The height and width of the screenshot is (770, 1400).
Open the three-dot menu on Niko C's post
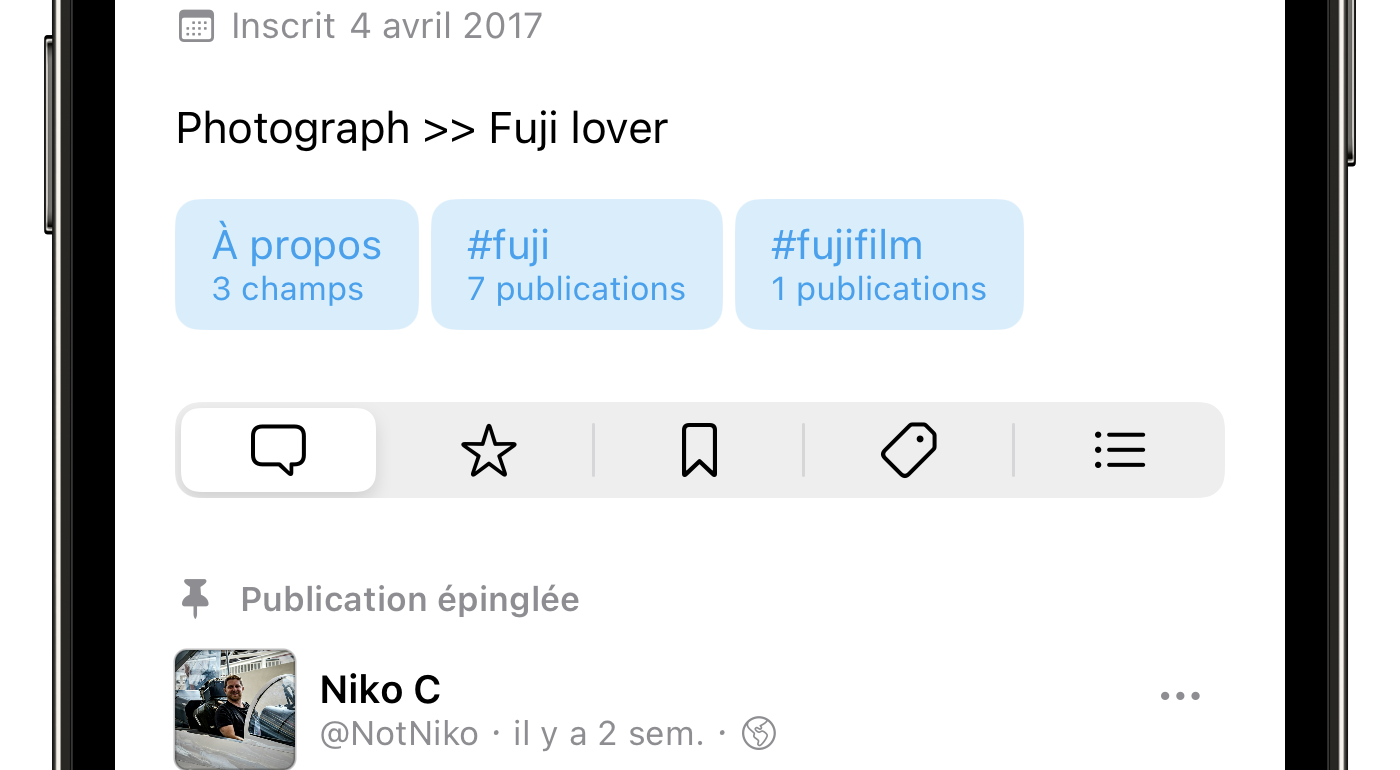[1180, 696]
